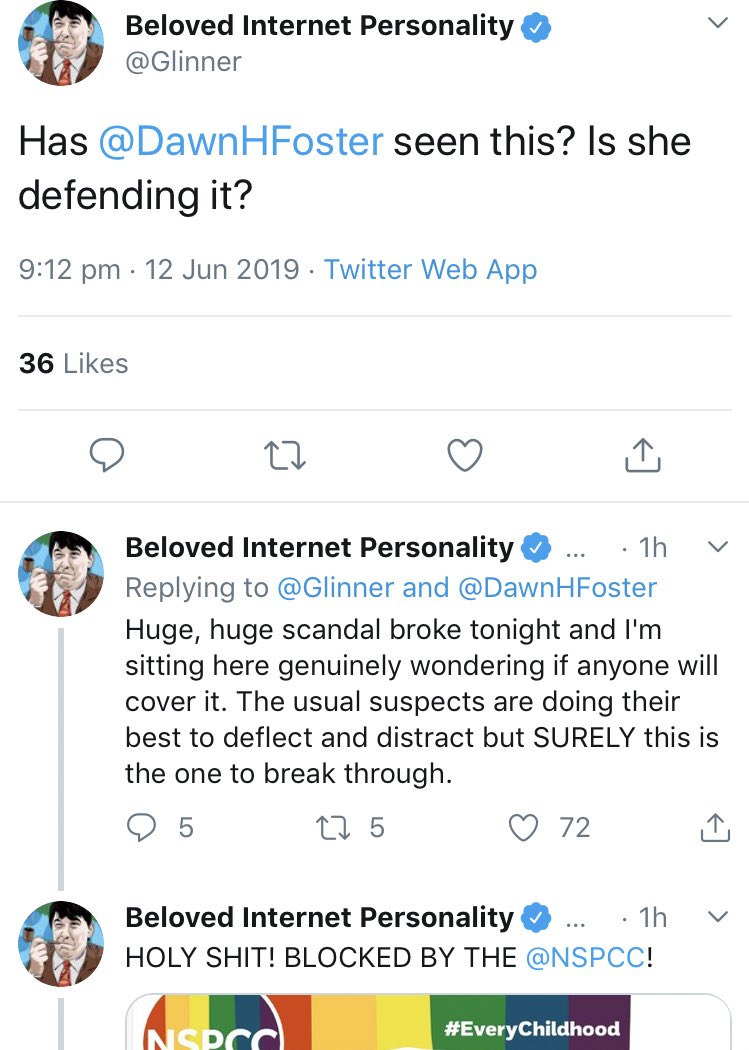Open the NSPCC embedded image card
749x1050 pixels.
point(428,1022)
